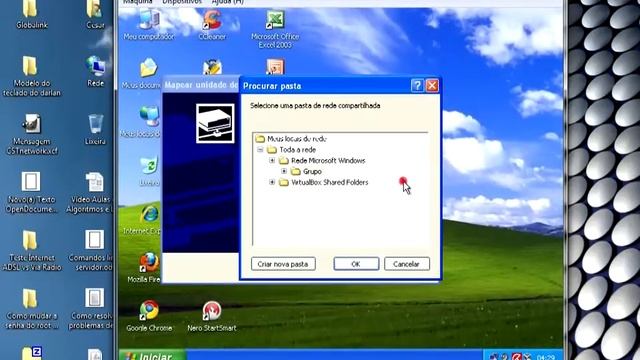Collapse the Toda a rede tree node
Viewport: 640px width, 360px height.
click(x=260, y=150)
